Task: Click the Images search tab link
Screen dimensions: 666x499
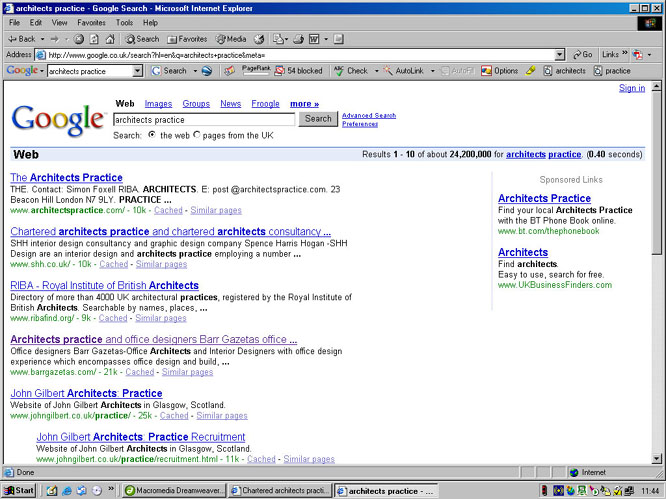Action: 158,104
